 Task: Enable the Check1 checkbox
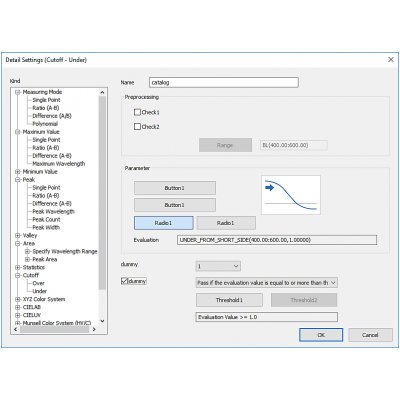click(137, 112)
